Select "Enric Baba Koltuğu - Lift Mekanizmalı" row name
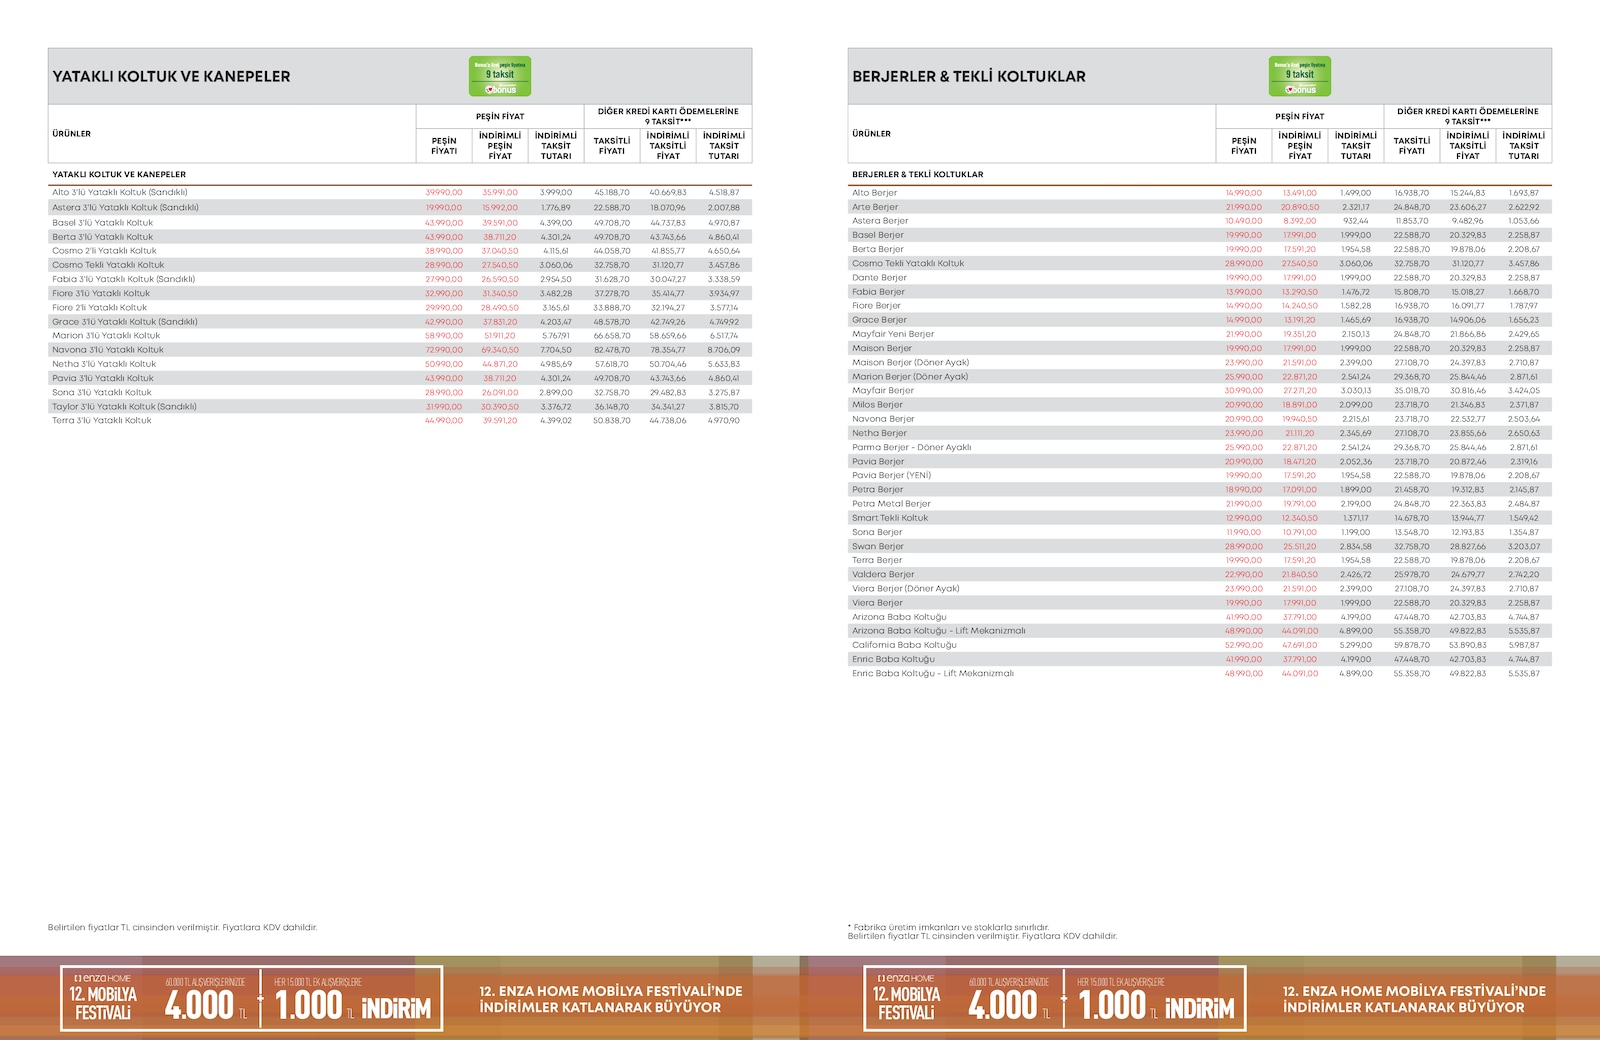Image resolution: width=1600 pixels, height=1040 pixels. (933, 674)
